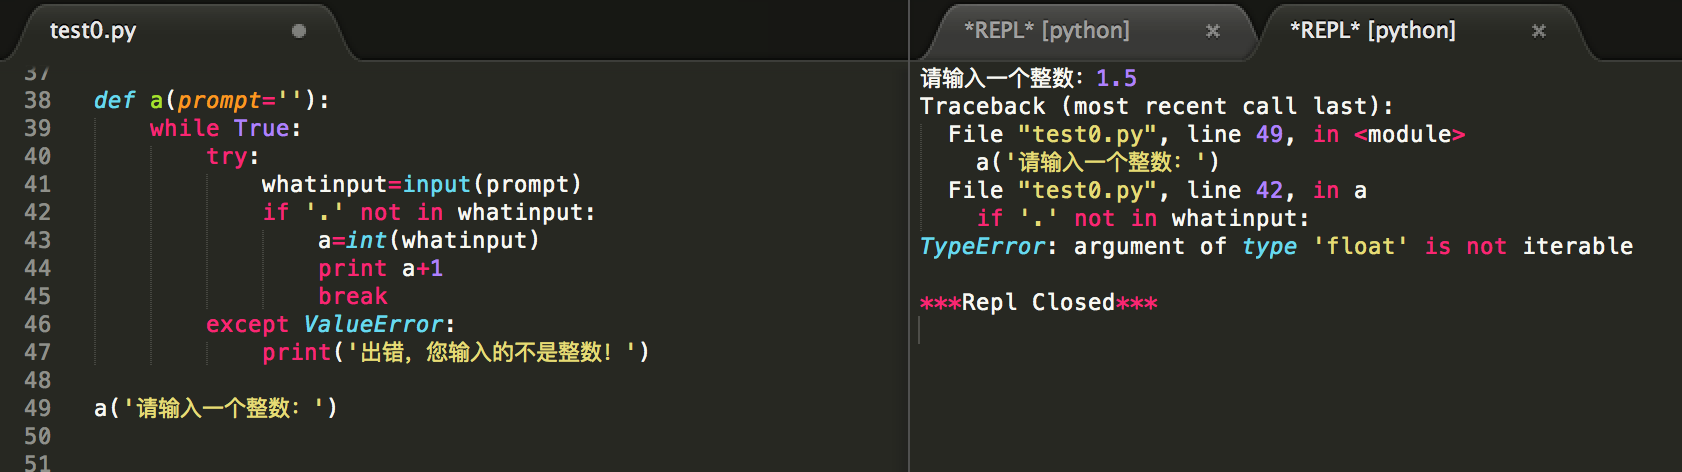Click the 'def a(prompt='')' function definition

click(210, 100)
